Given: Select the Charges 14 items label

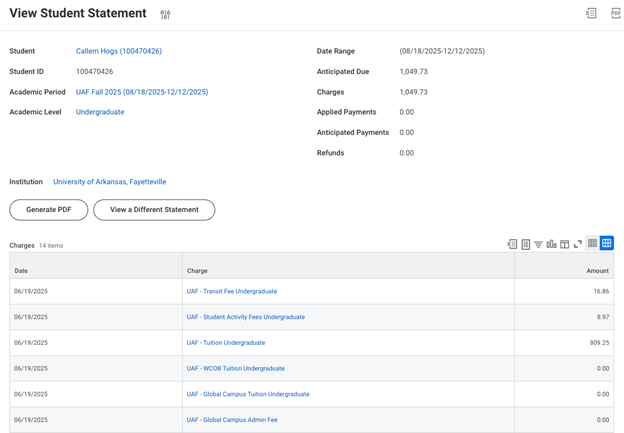Looking at the screenshot, I should click(36, 246).
